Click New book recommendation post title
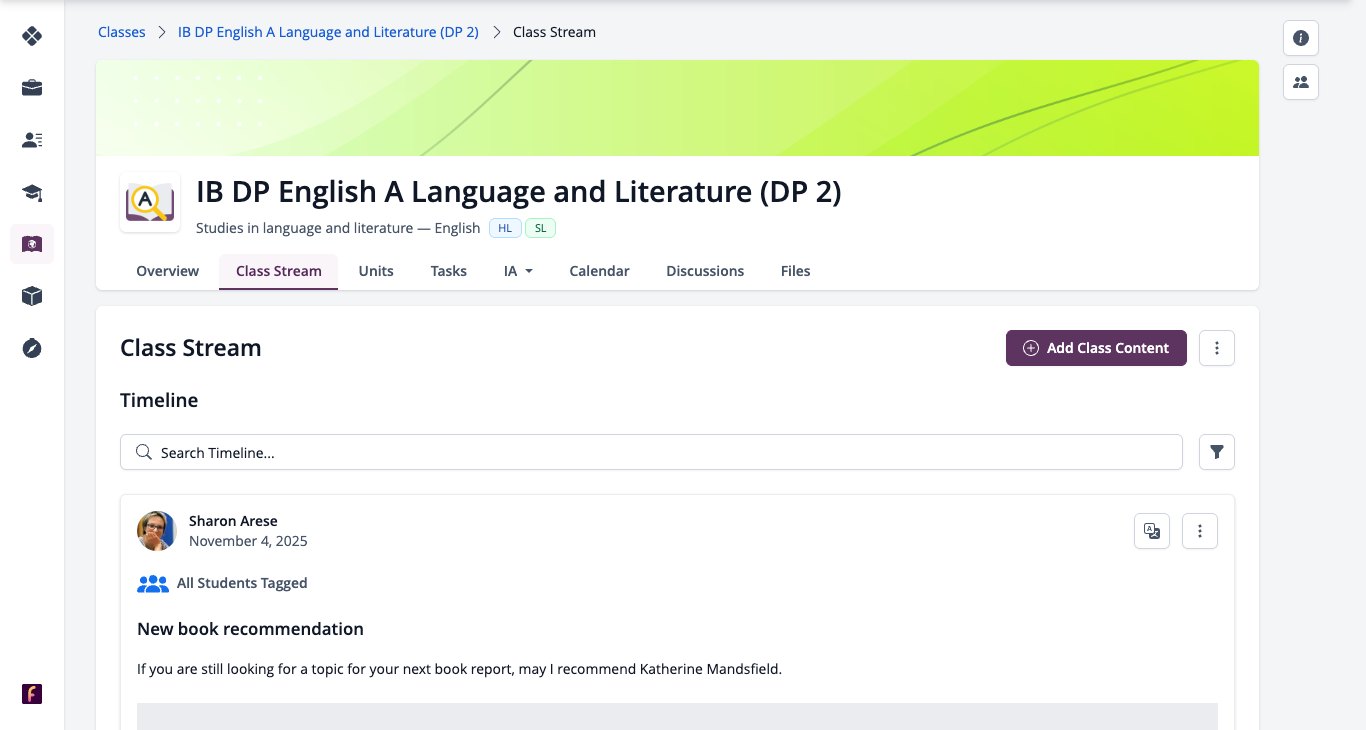1366x730 pixels. 250,629
